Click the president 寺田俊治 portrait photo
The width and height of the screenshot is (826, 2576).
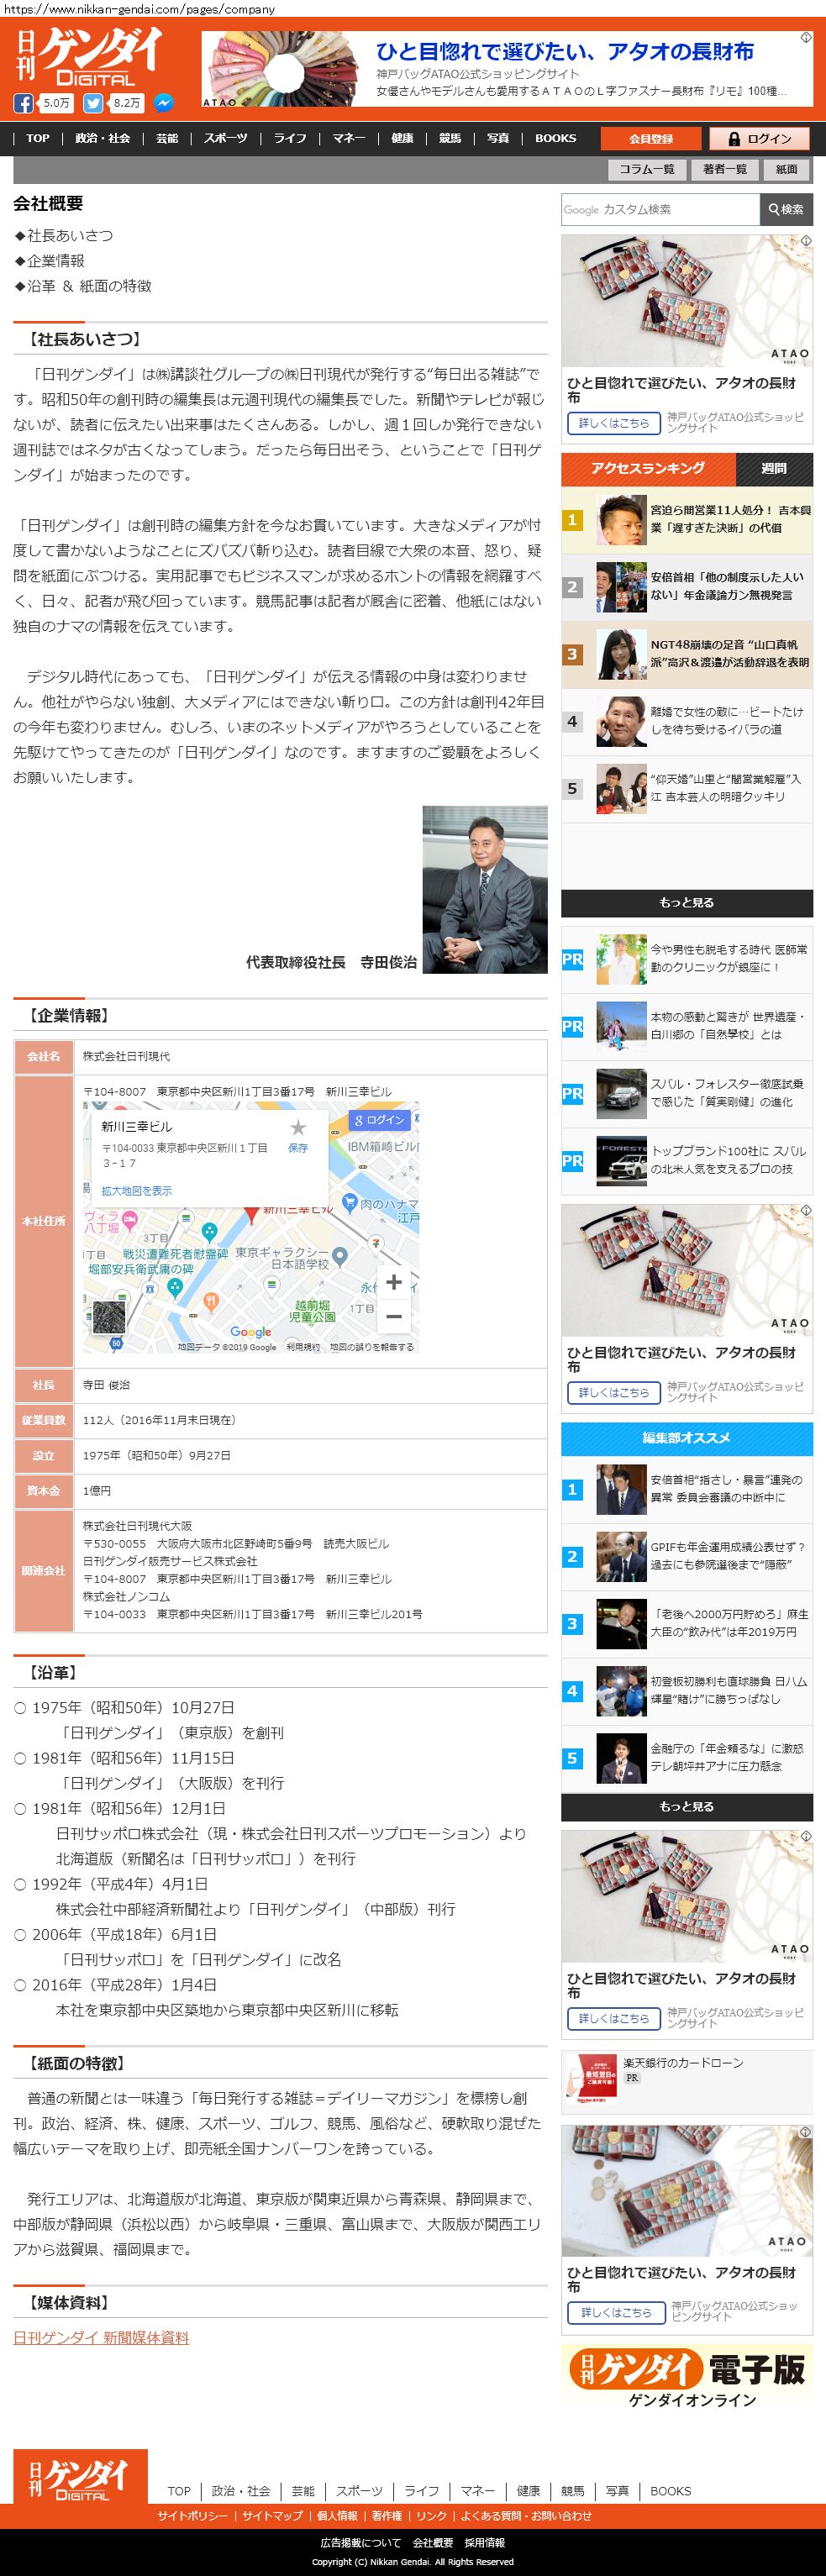[x=485, y=889]
